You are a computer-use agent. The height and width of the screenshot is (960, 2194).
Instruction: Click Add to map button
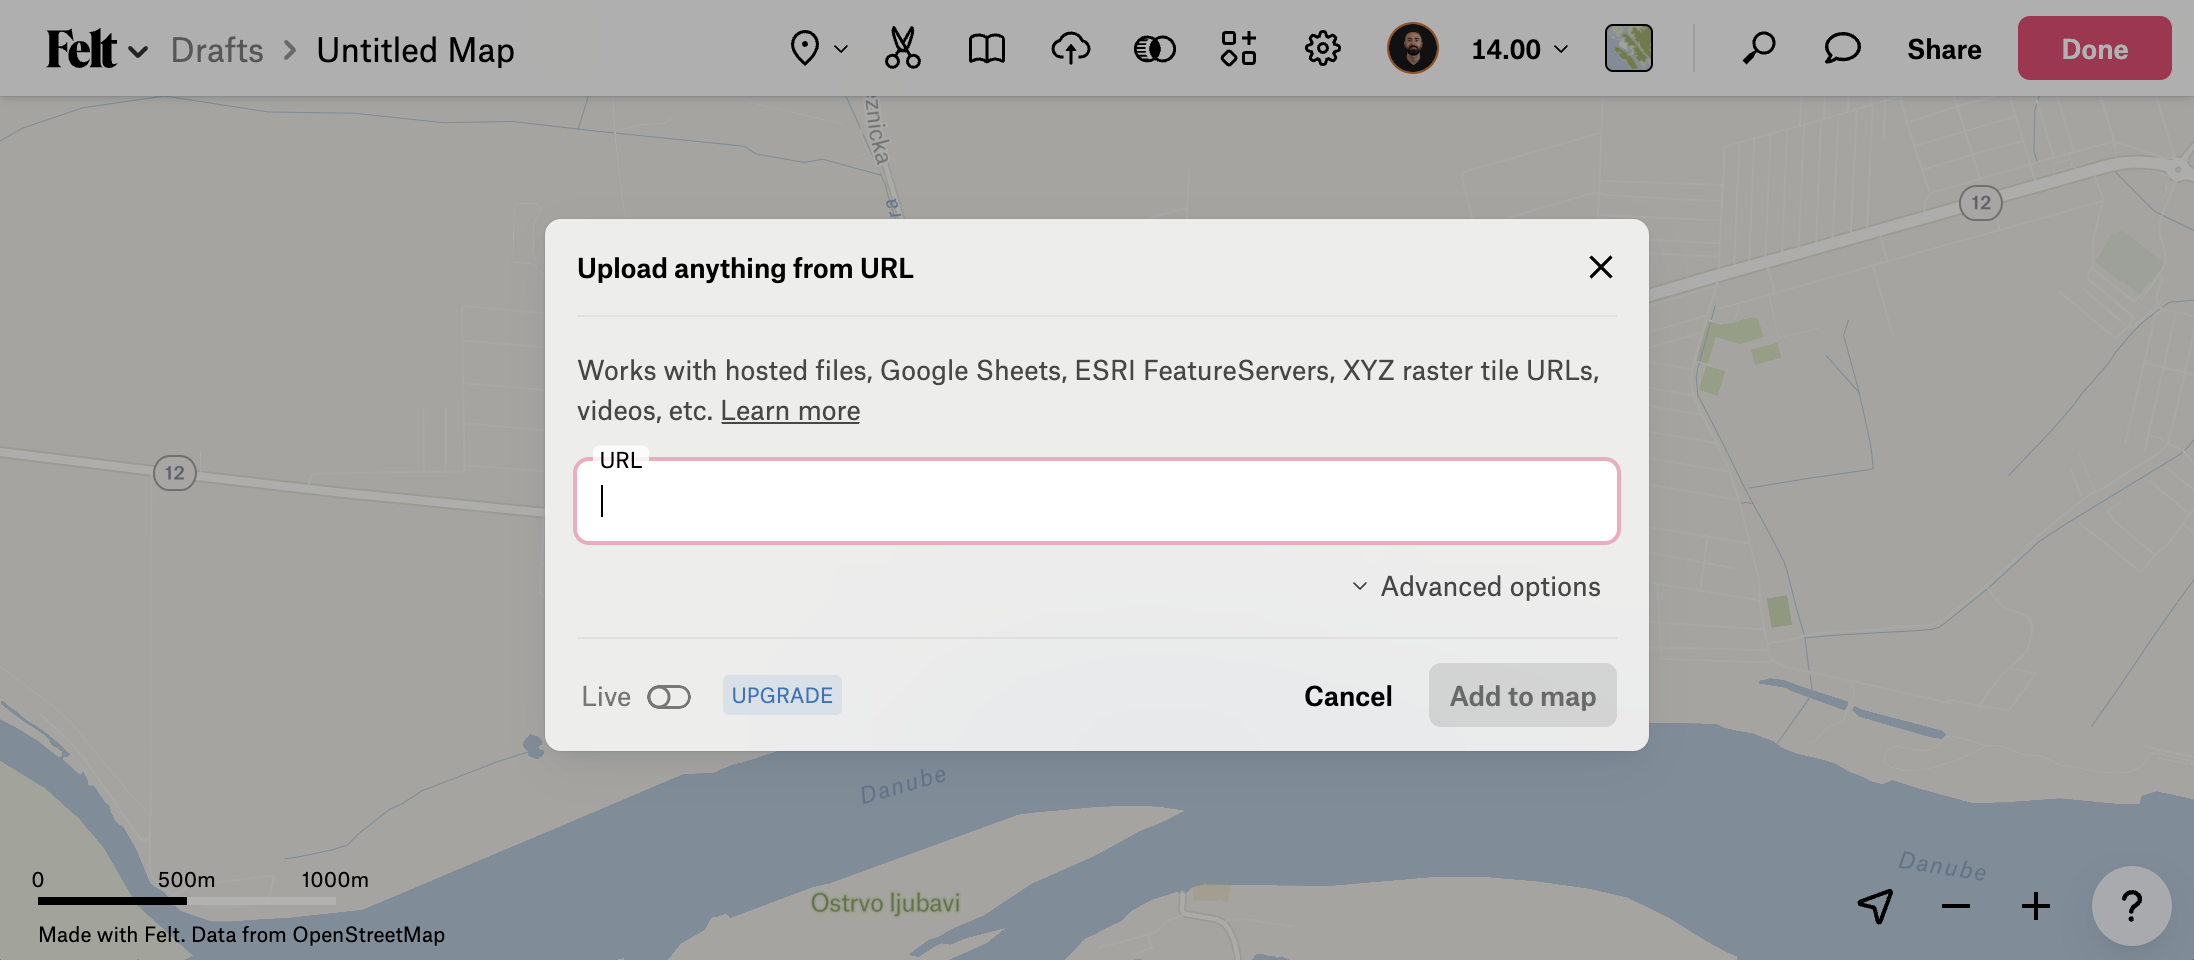coord(1523,695)
